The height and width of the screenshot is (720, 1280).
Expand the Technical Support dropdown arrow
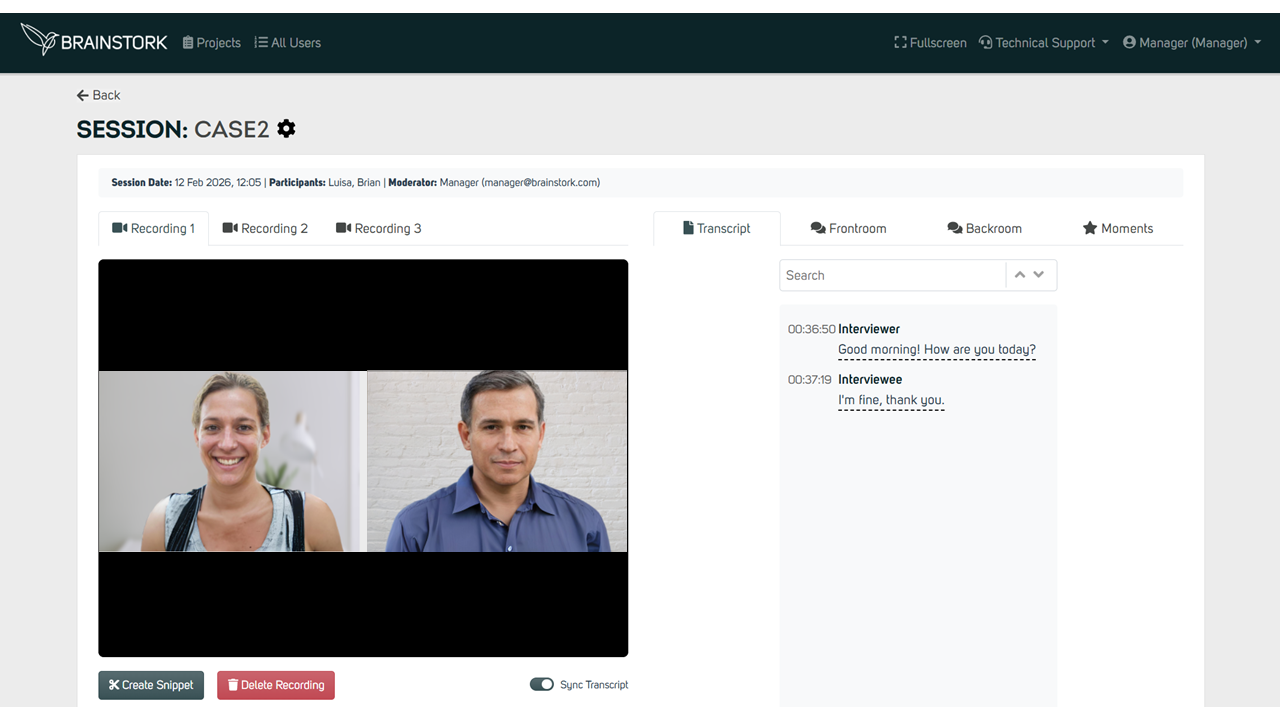(x=1105, y=43)
